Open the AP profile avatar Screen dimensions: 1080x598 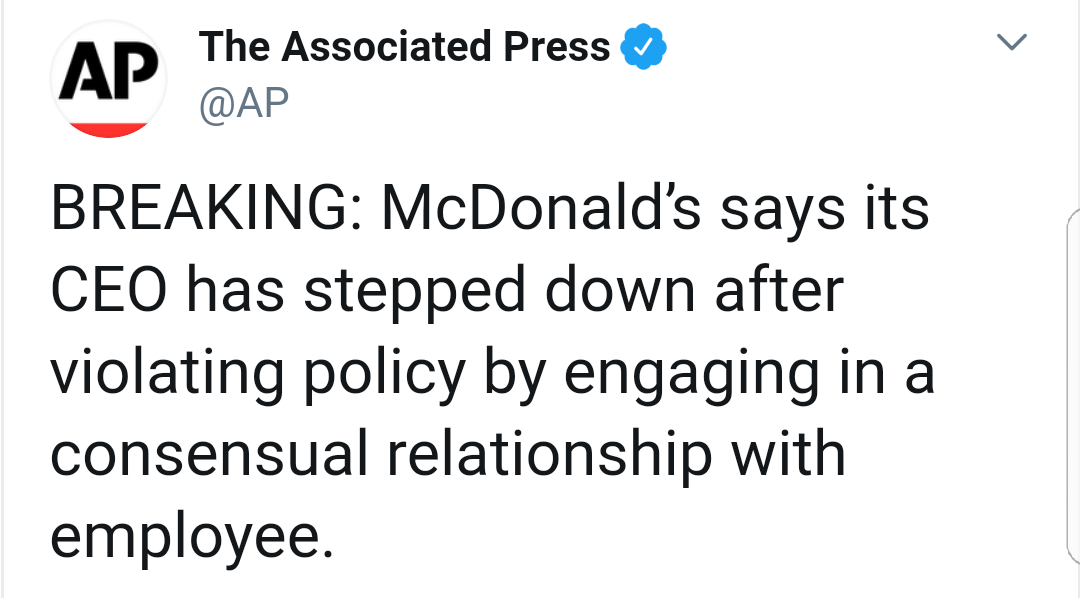click(108, 79)
